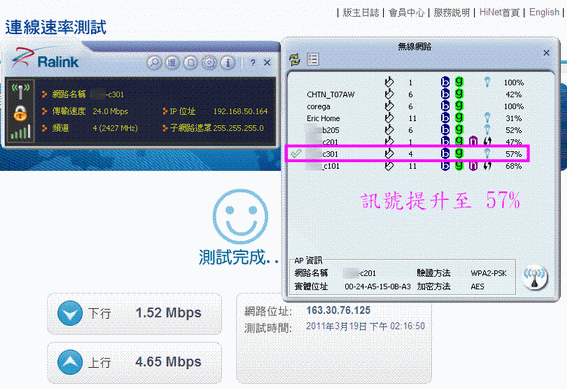Click the signal strength bars icon
Image resolution: width=567 pixels, height=389 pixels.
(21, 132)
